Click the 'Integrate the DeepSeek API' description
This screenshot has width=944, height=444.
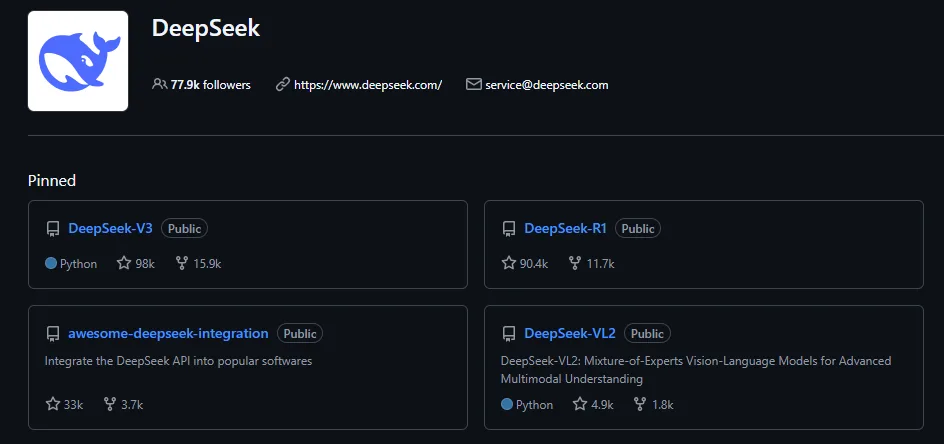pyautogui.click(x=178, y=361)
